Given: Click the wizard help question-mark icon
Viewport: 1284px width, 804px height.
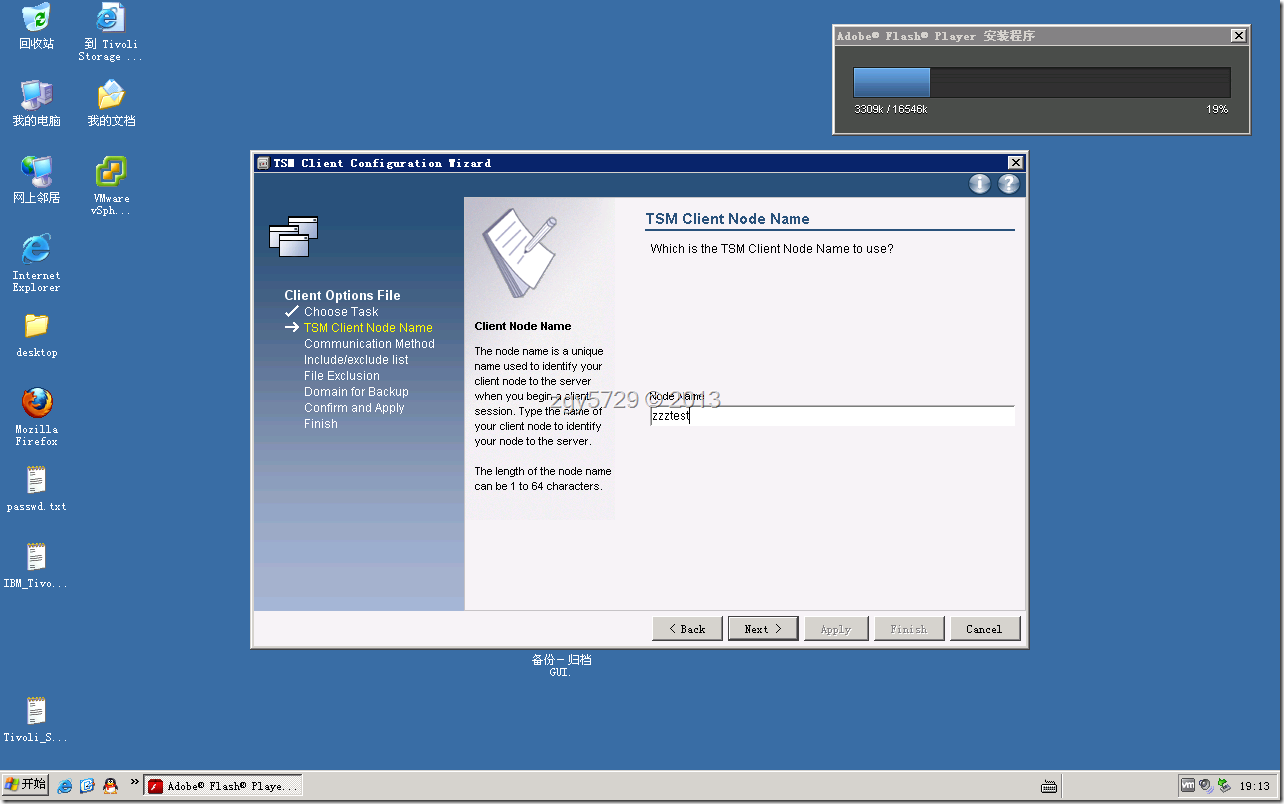Looking at the screenshot, I should coord(1008,184).
